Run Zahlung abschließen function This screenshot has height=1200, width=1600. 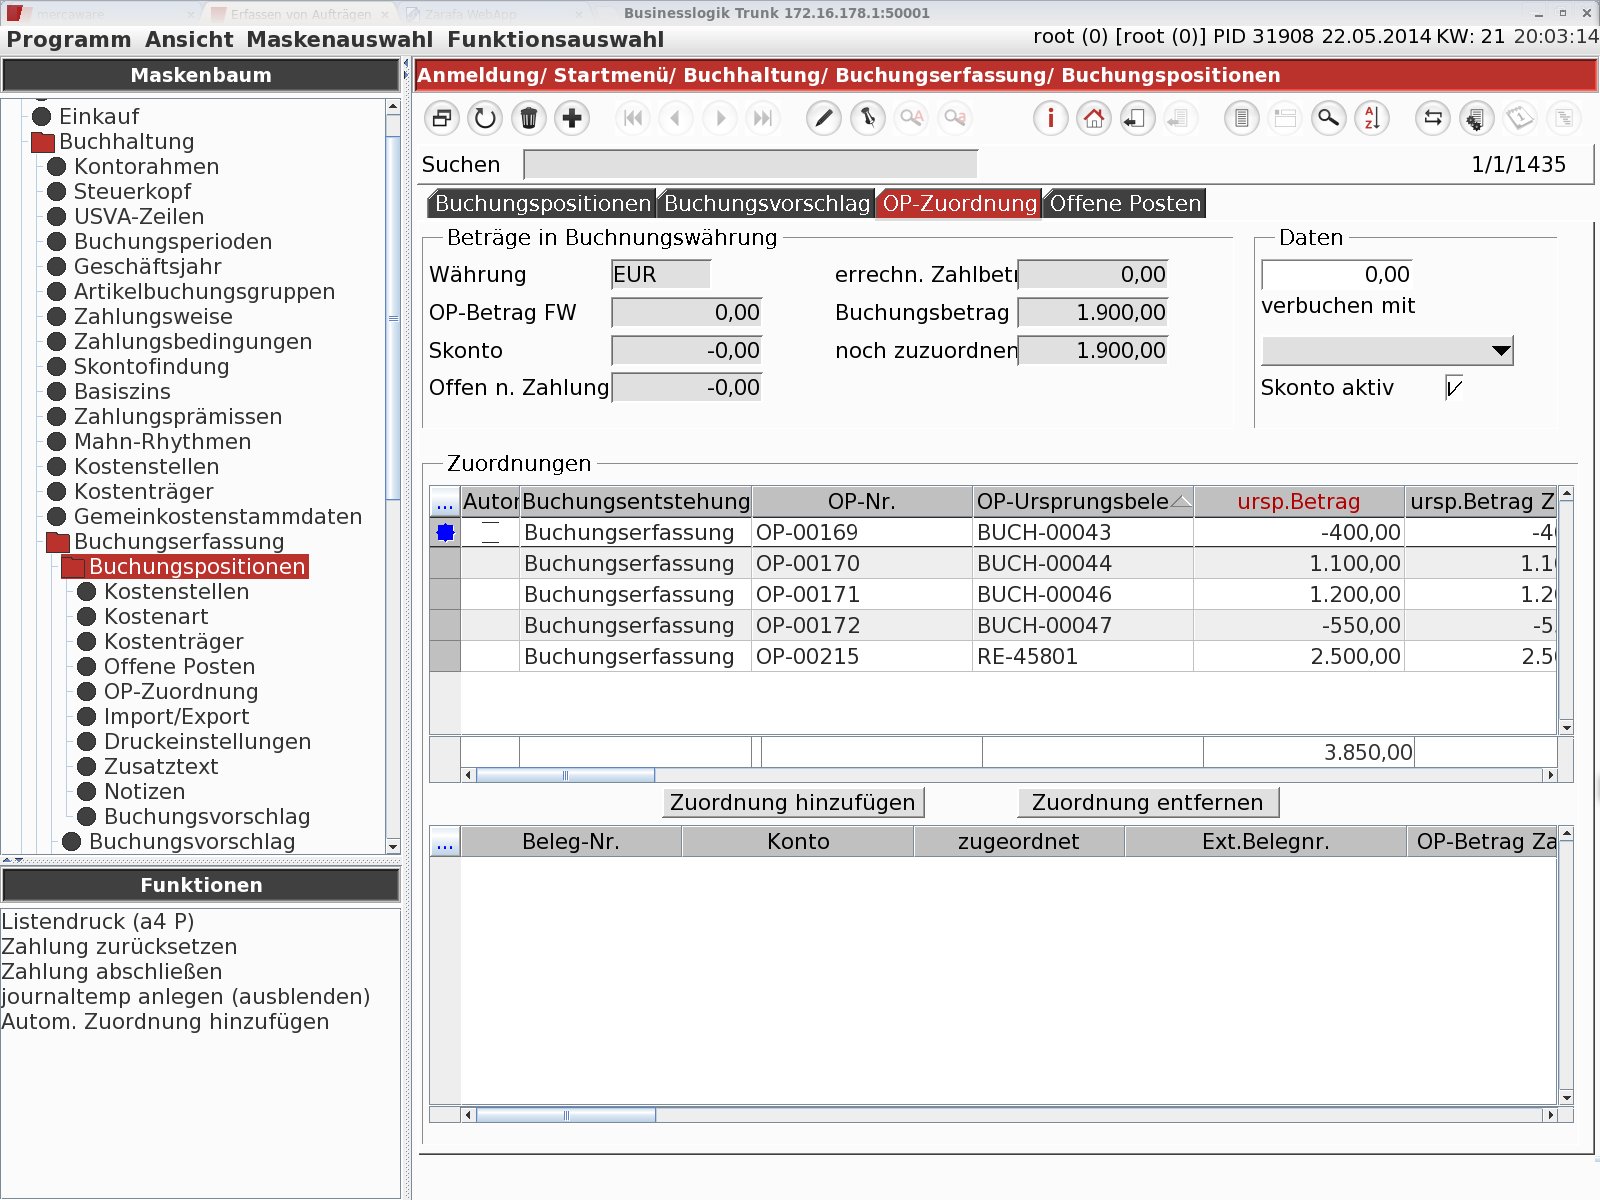pyautogui.click(x=112, y=972)
